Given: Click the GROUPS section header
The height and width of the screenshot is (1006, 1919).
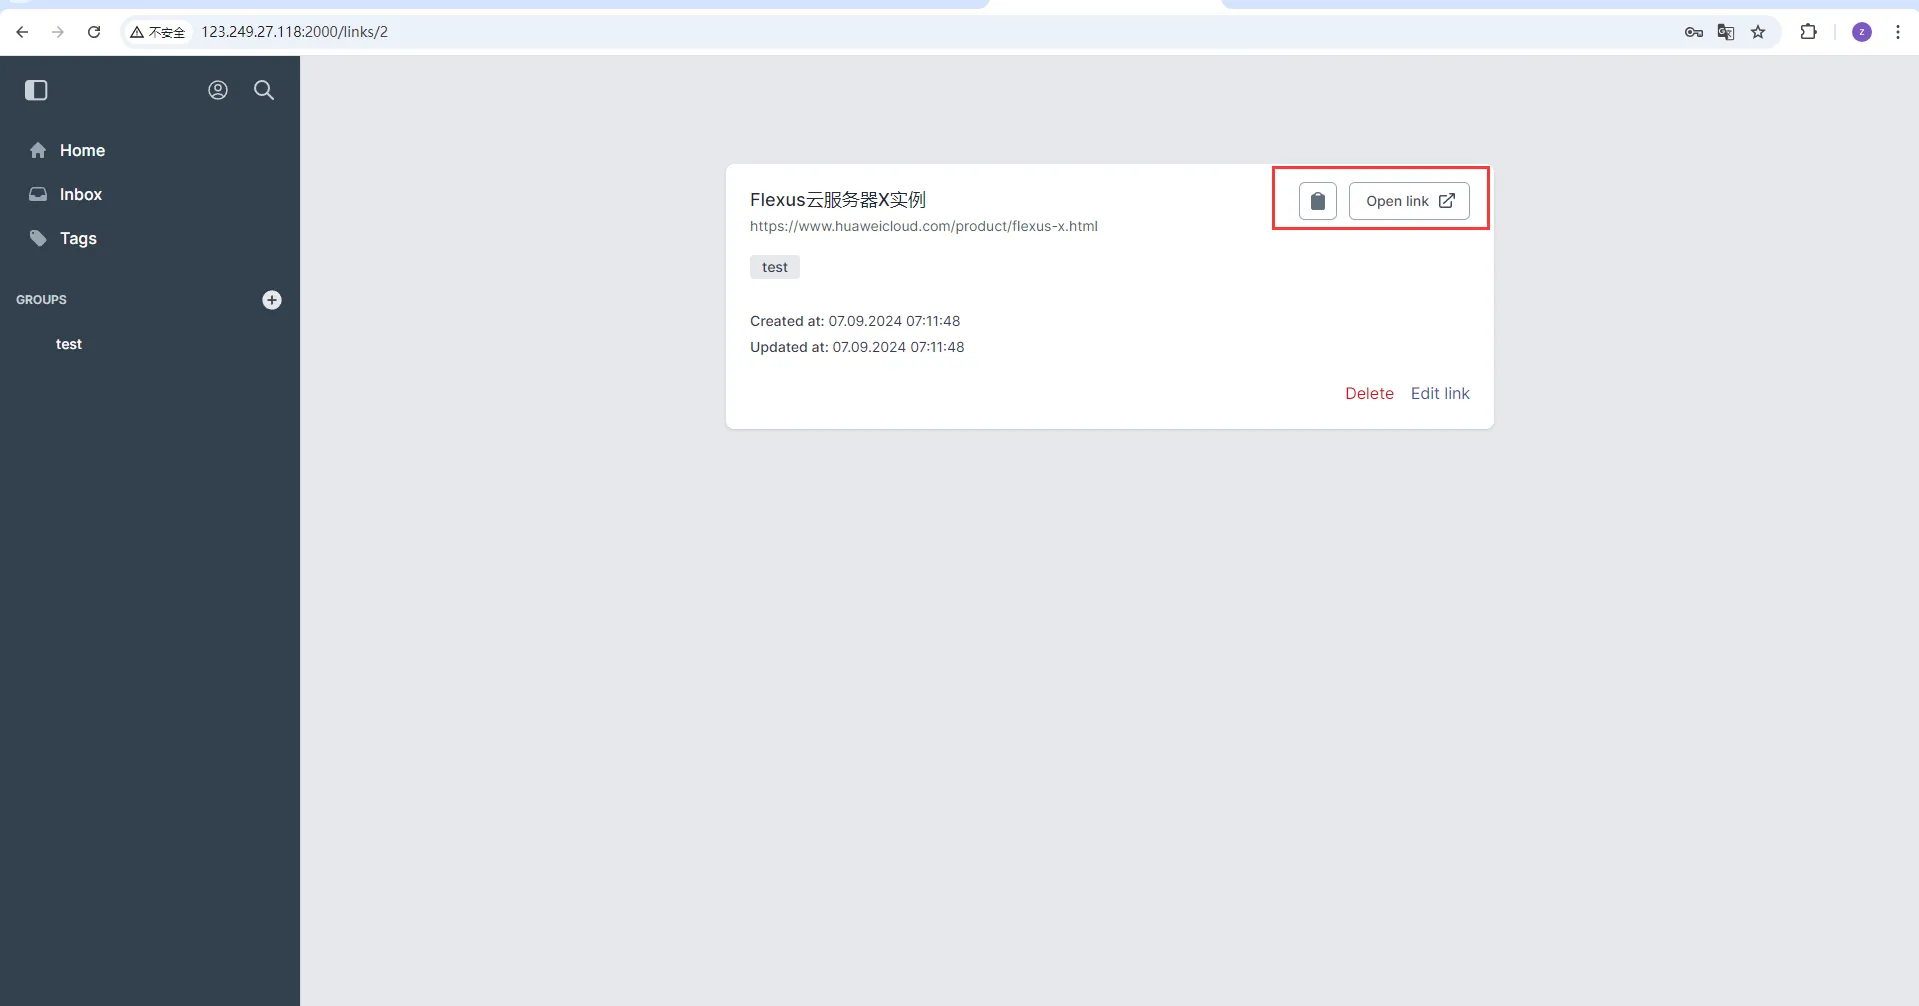Looking at the screenshot, I should 41,300.
